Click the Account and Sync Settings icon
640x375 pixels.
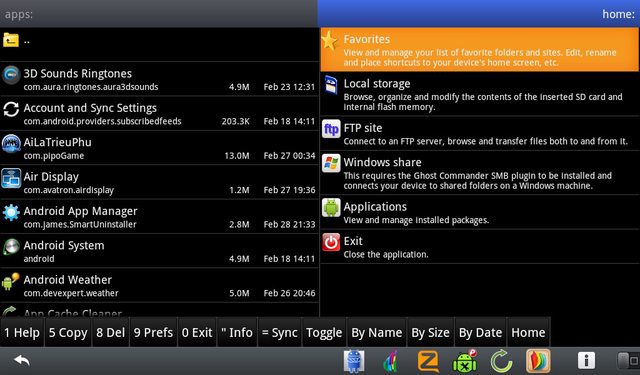(x=11, y=109)
